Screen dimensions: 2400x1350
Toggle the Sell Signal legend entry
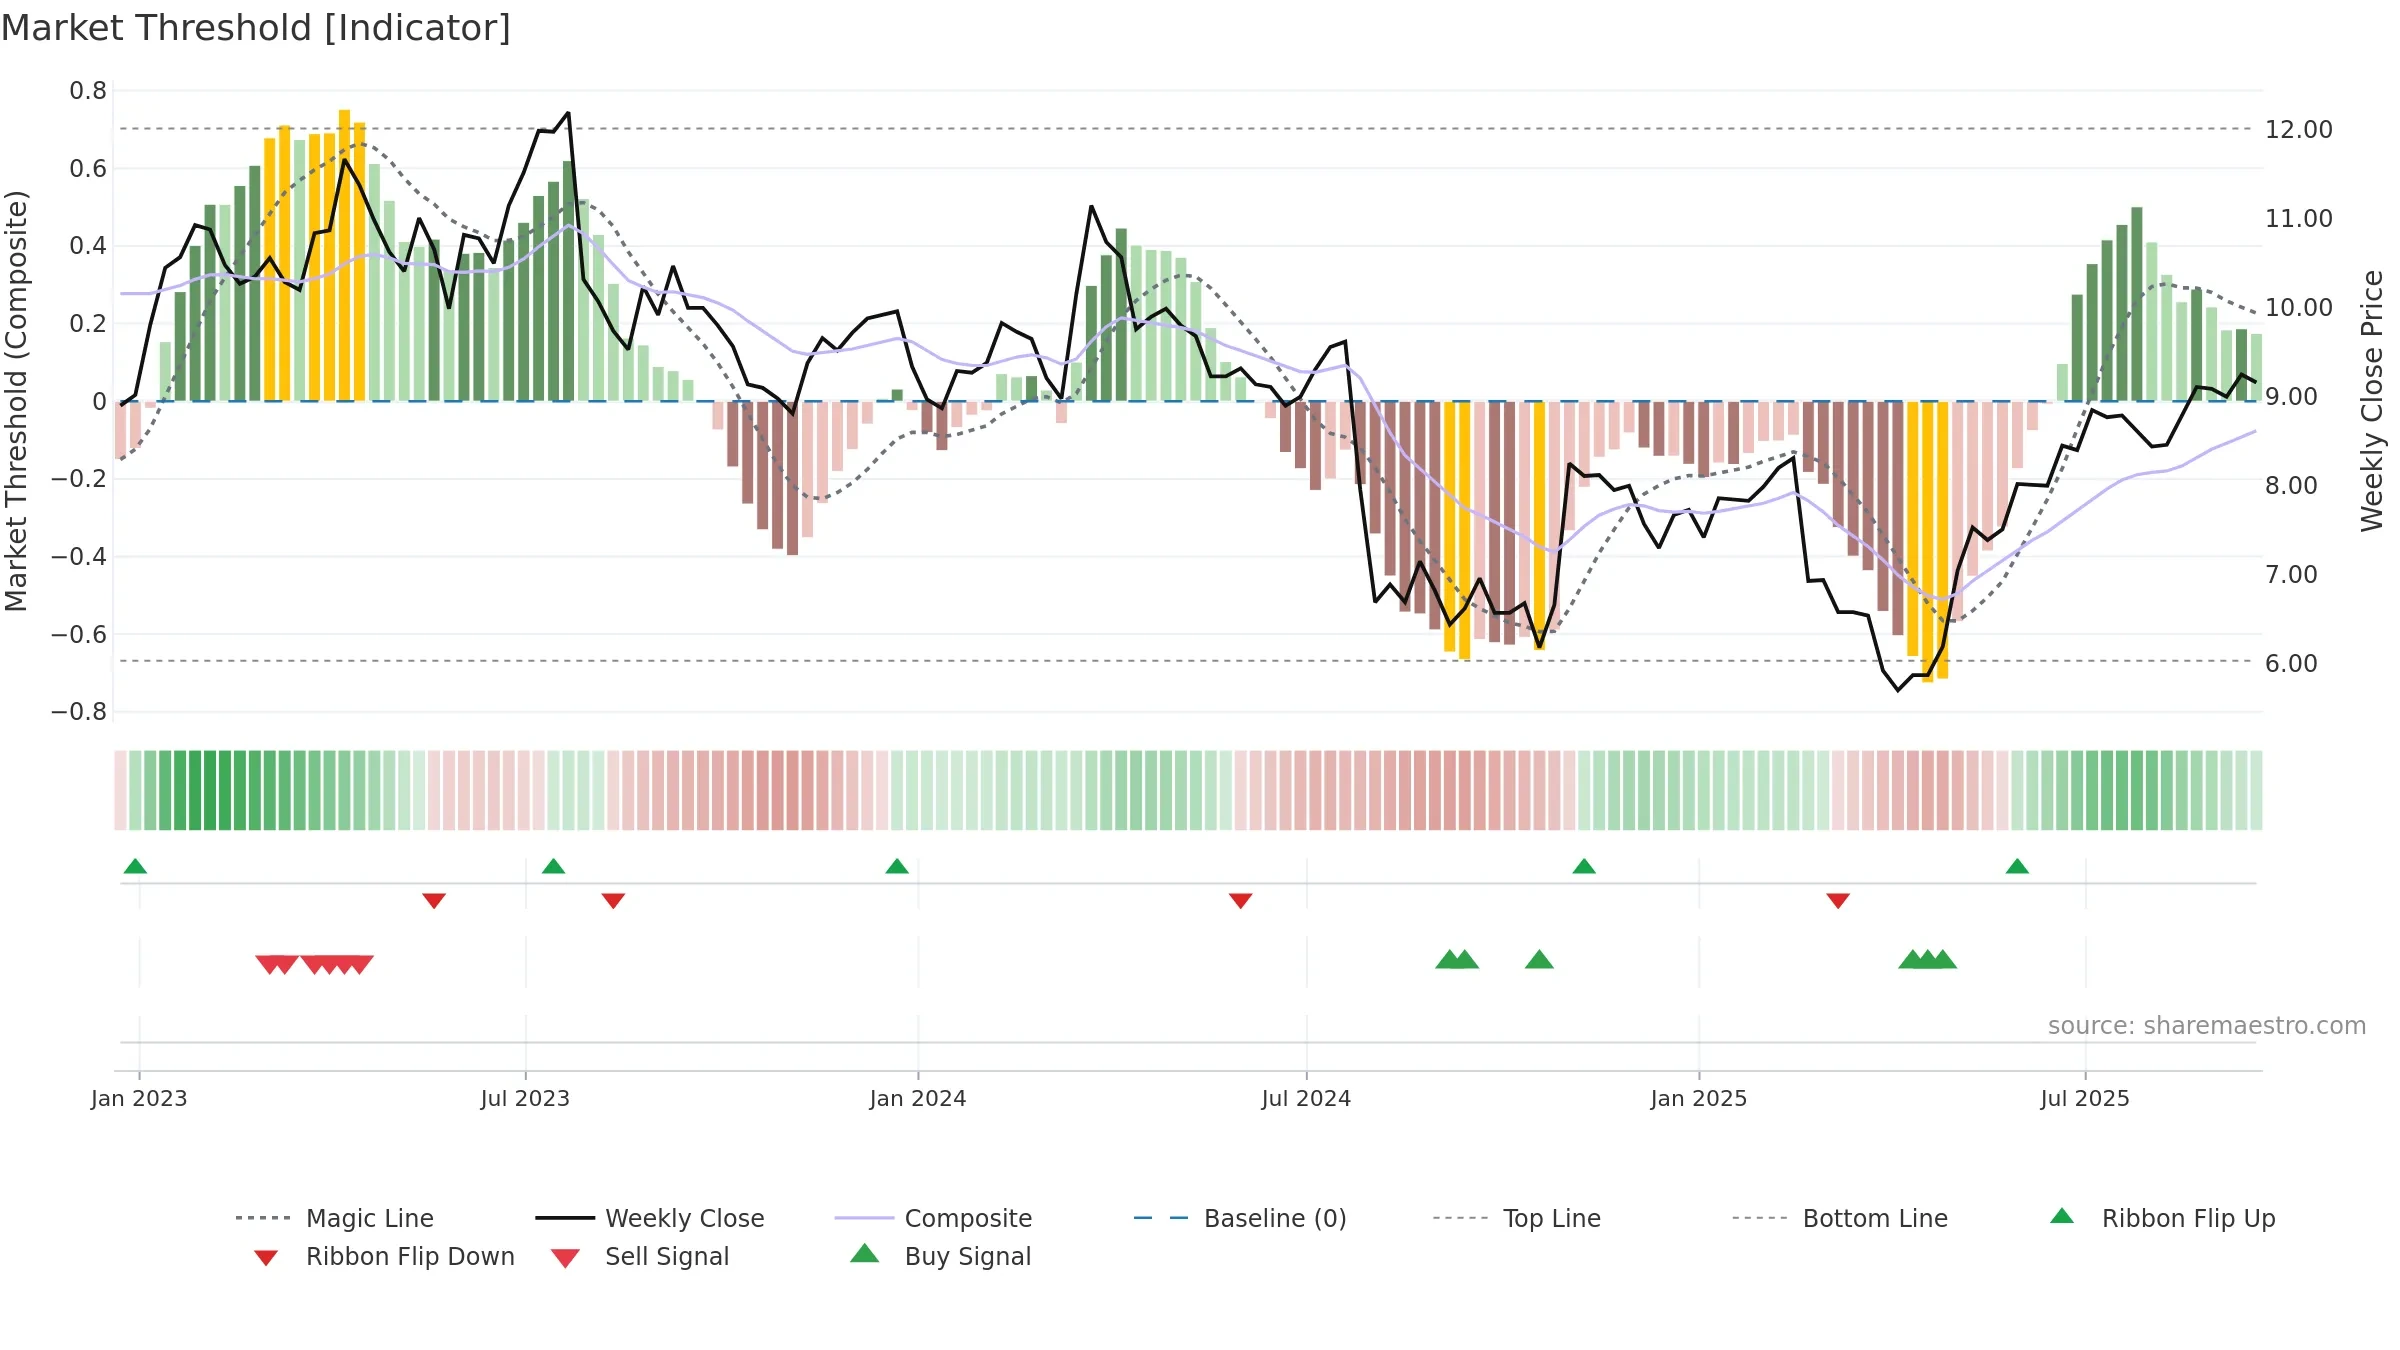pyautogui.click(x=640, y=1256)
